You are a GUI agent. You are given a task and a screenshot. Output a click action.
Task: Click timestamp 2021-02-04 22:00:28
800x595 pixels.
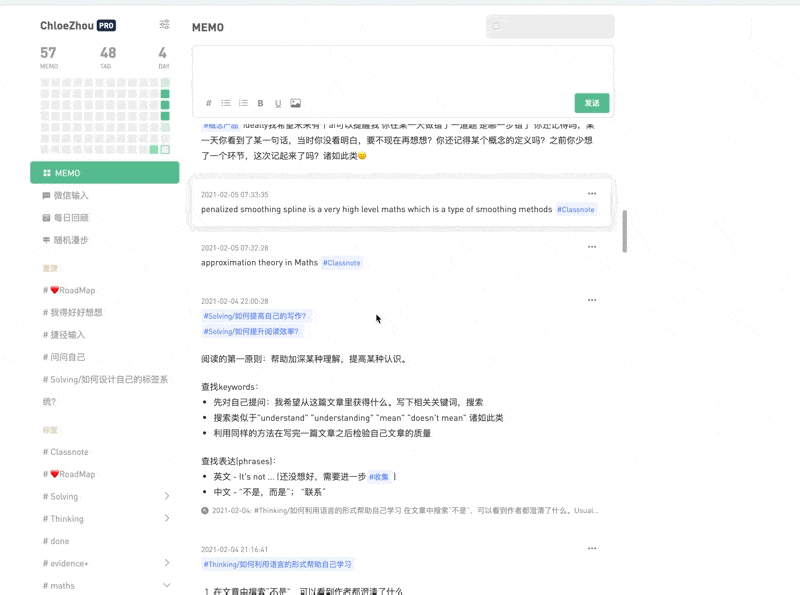[235, 301]
